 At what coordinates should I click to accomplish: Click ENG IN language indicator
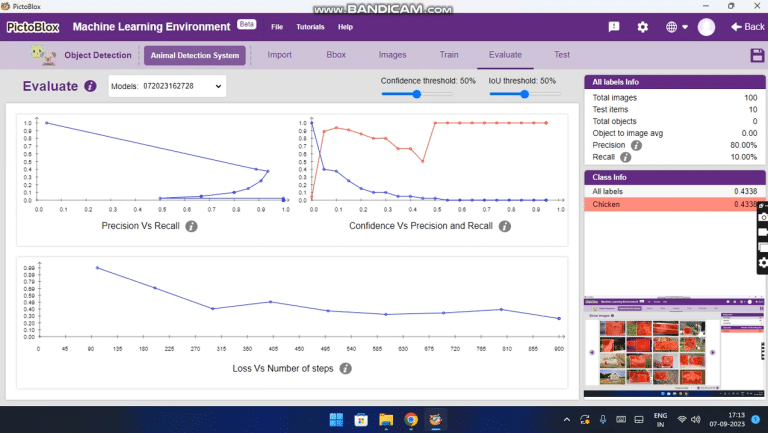(660, 420)
